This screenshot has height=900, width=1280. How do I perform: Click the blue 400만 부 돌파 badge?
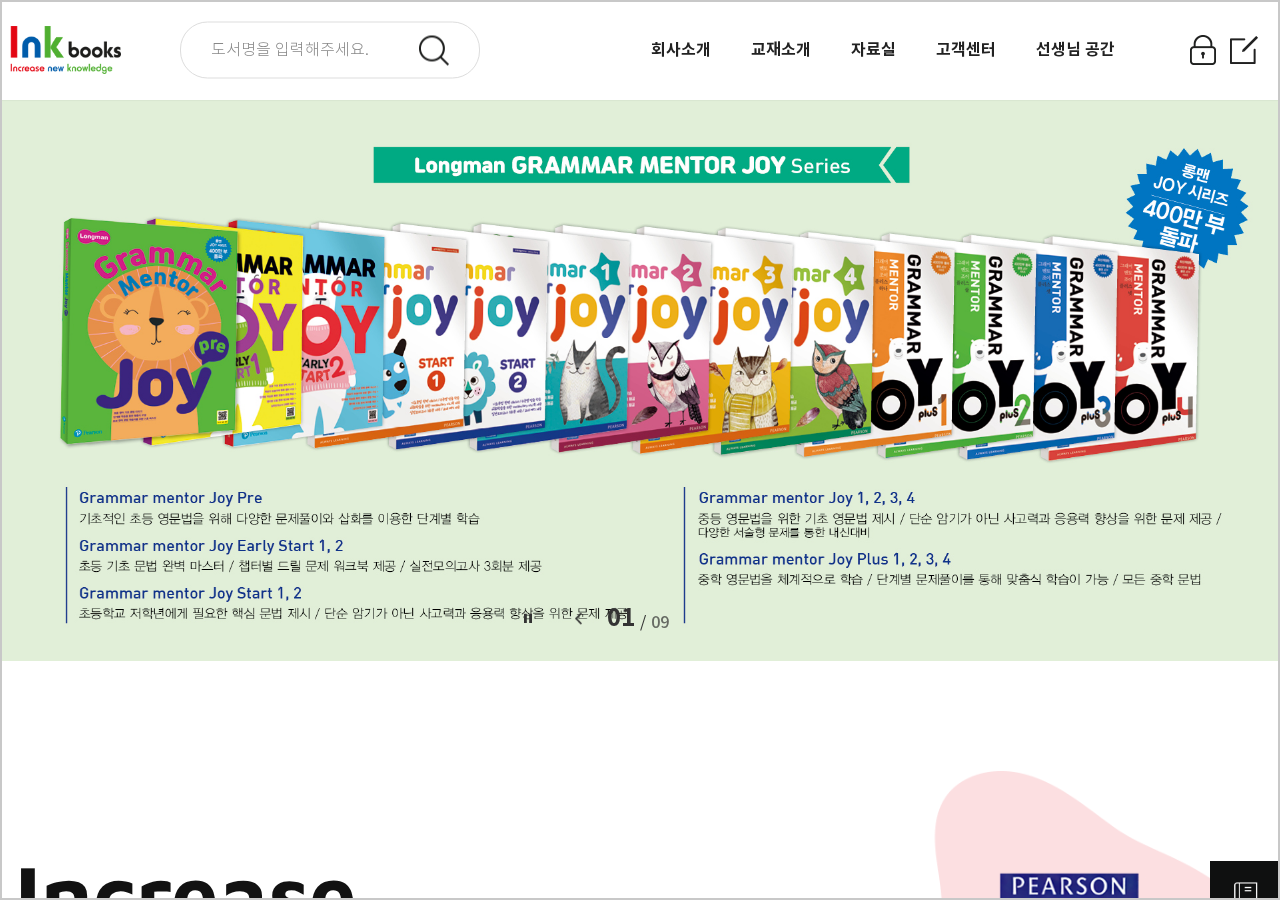click(x=1187, y=207)
